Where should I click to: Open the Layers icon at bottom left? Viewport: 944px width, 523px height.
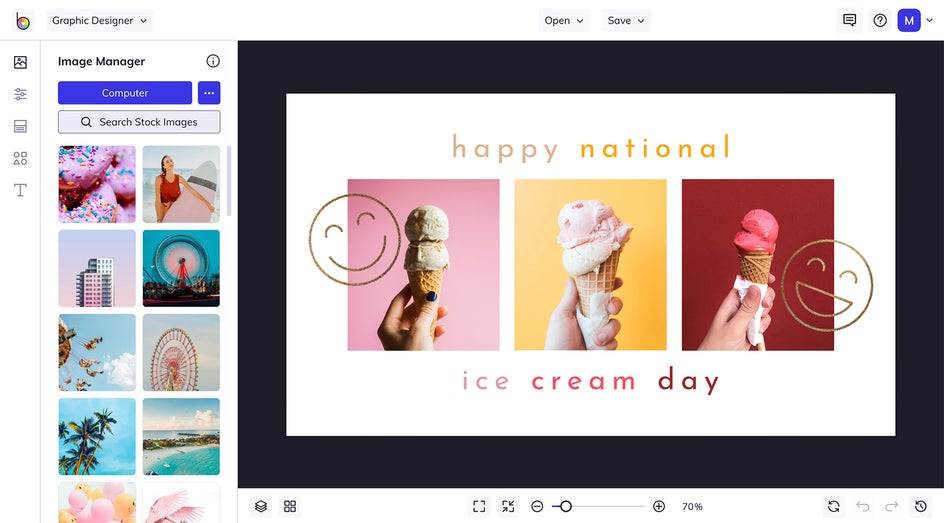pos(261,506)
